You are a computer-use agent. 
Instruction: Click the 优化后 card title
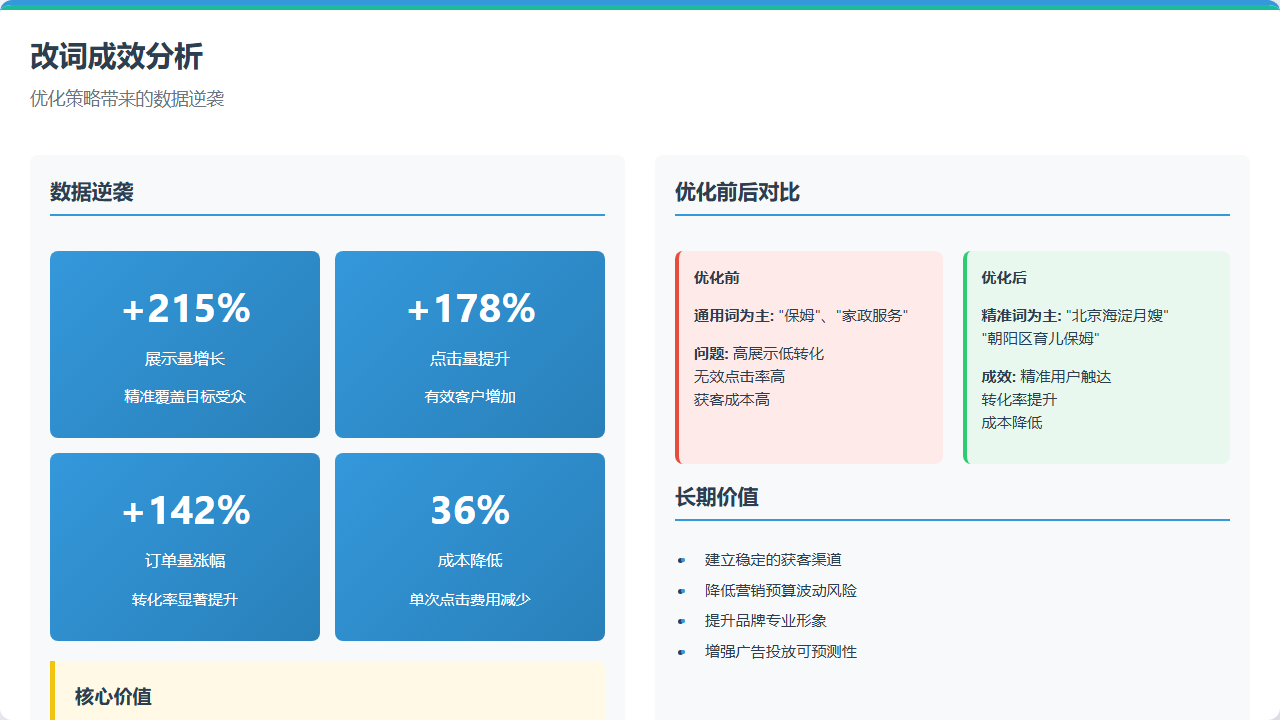[1004, 278]
